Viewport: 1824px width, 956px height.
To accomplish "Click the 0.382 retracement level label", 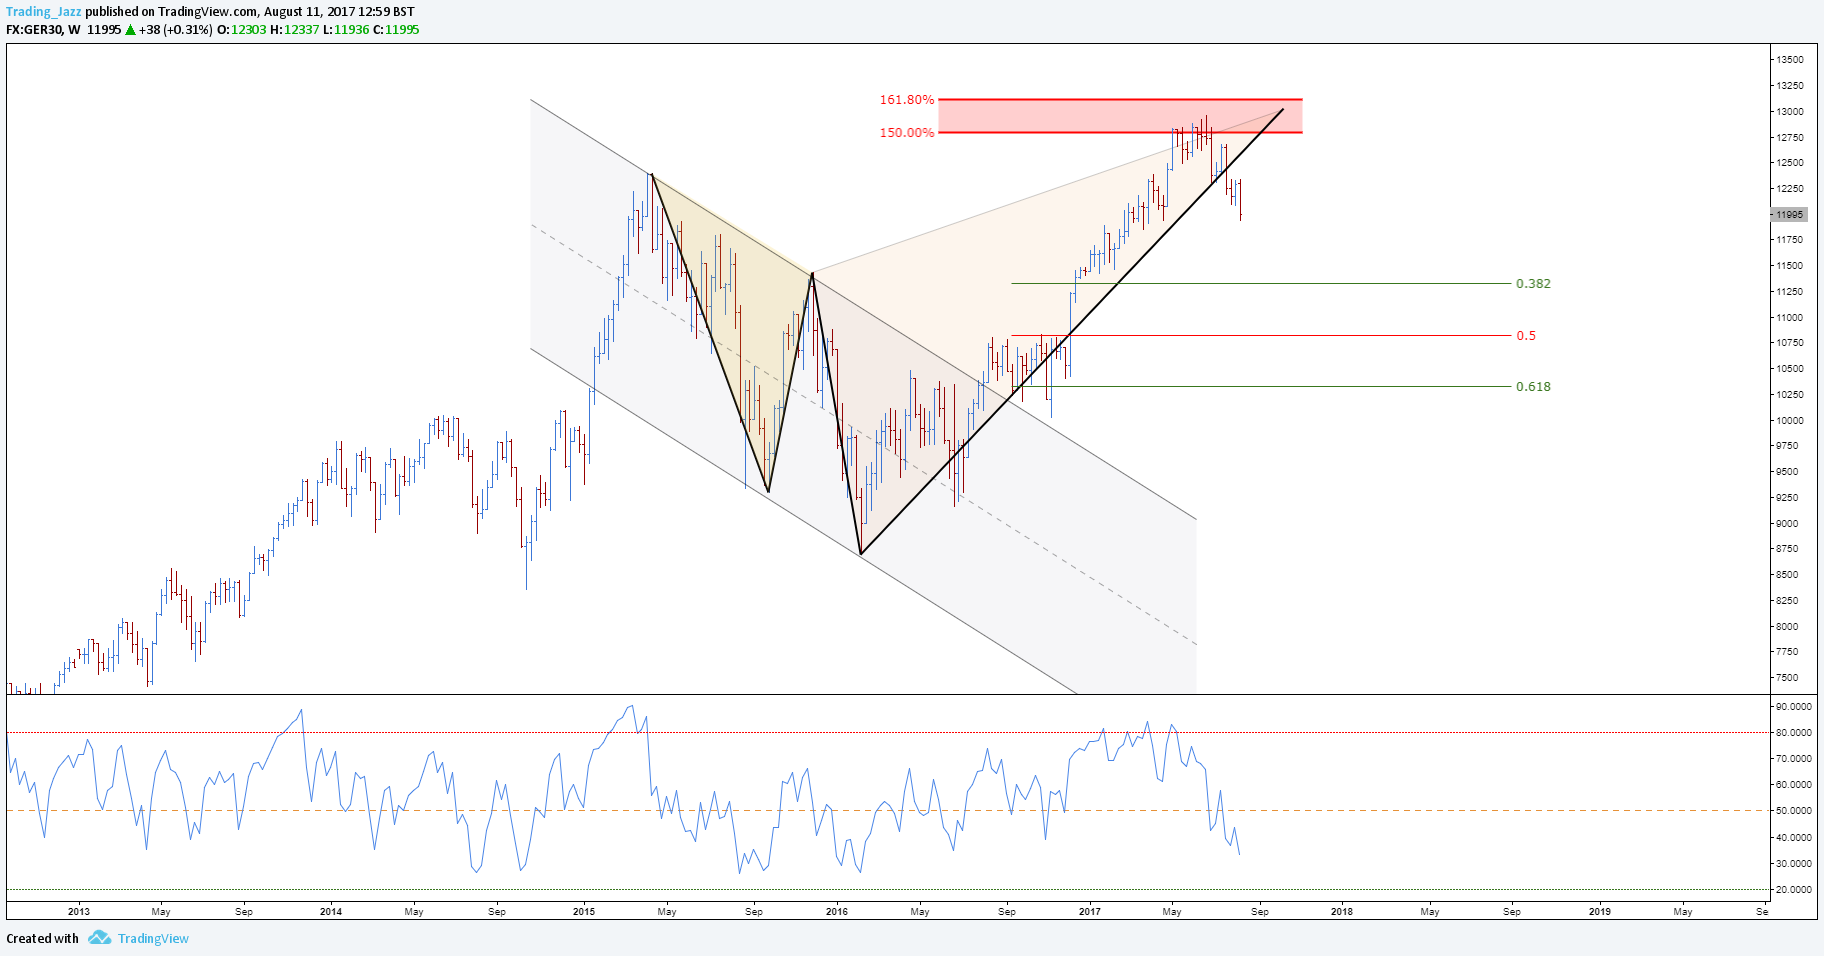I will (1533, 284).
